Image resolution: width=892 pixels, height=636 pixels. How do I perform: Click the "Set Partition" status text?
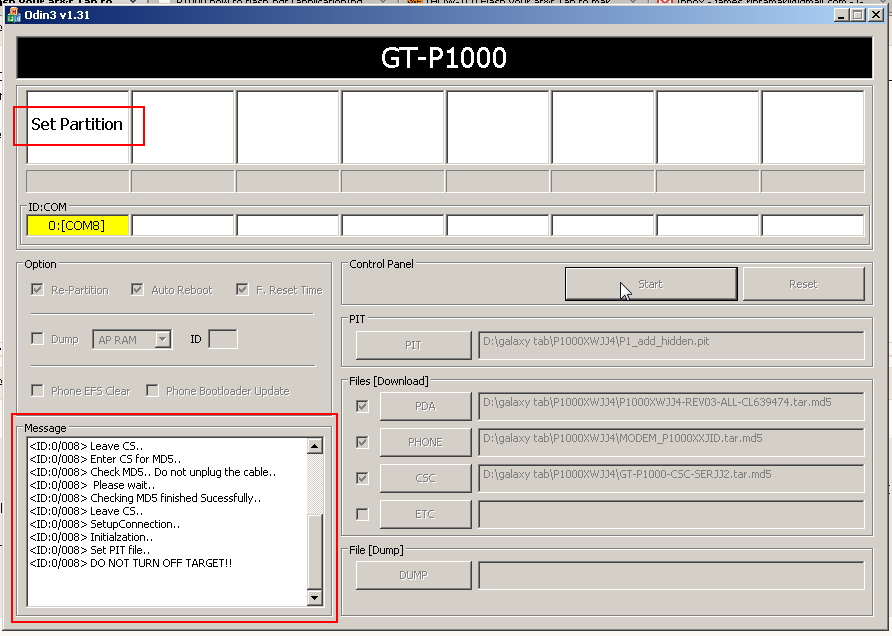pos(77,124)
